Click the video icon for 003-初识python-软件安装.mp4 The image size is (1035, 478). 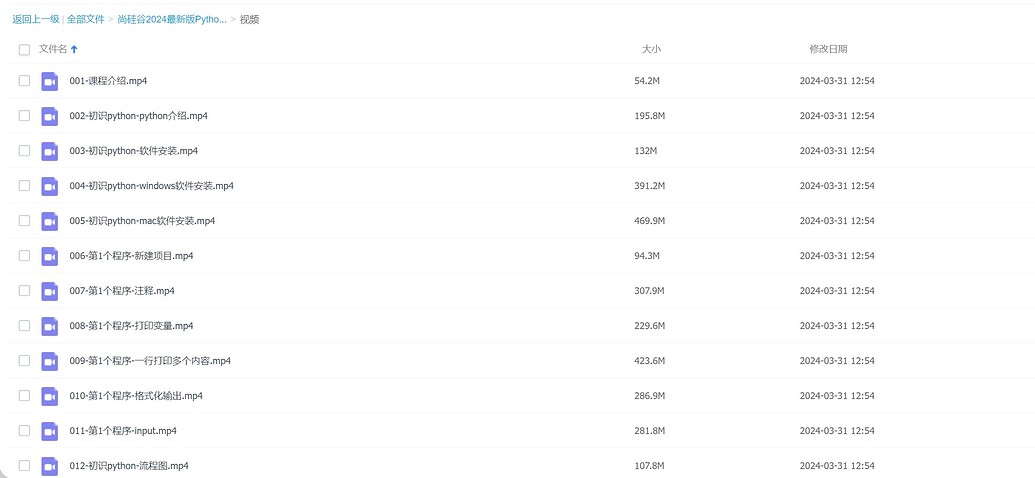coord(50,151)
